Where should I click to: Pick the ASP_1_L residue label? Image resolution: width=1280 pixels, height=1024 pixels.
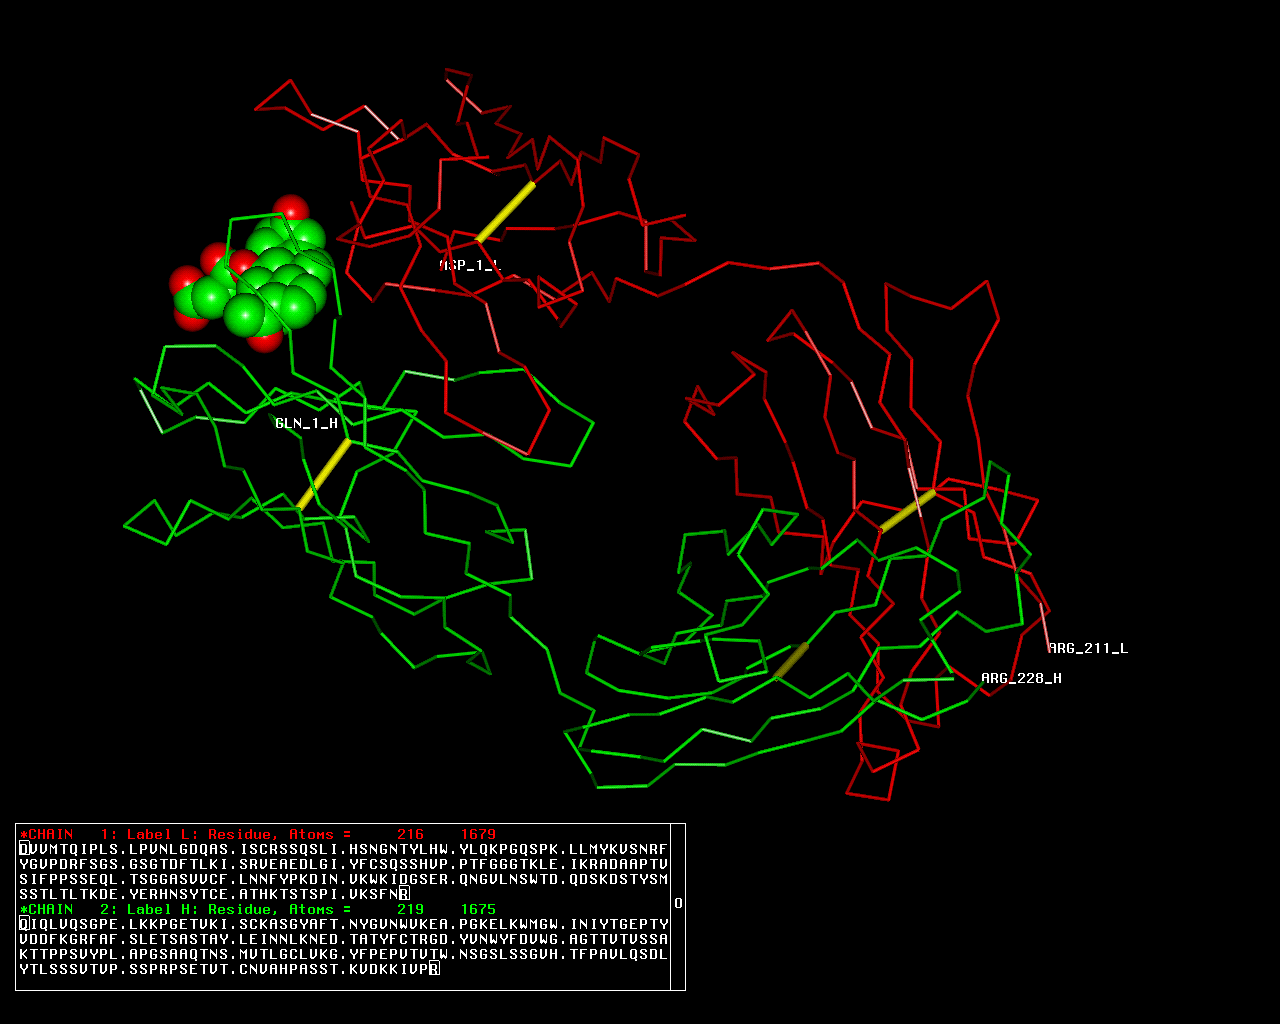[x=470, y=265]
